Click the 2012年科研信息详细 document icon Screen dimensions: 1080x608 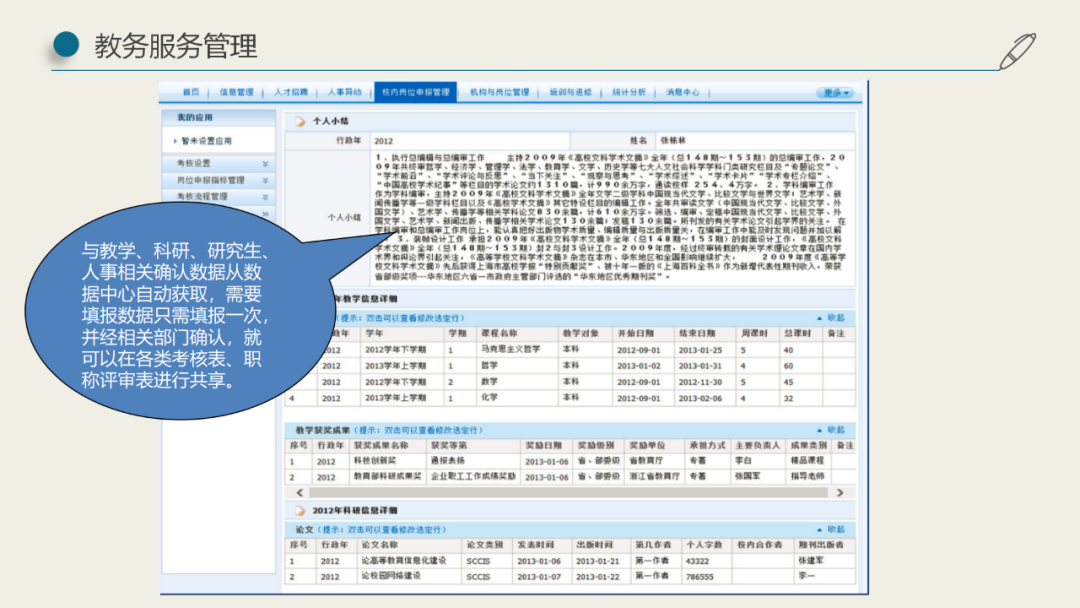click(300, 511)
